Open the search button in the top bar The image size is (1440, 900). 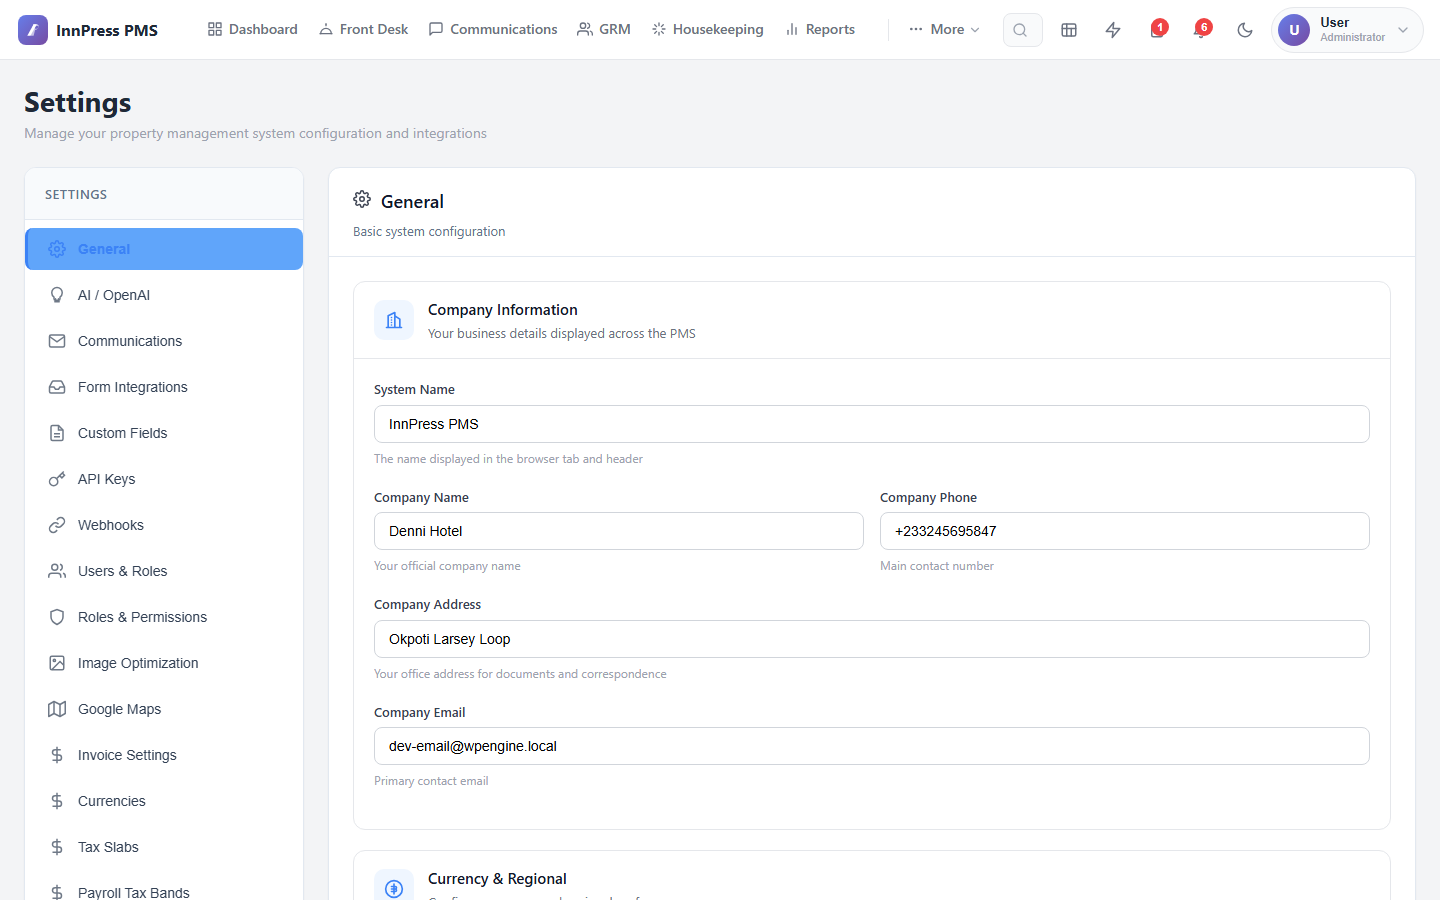[x=1022, y=30]
